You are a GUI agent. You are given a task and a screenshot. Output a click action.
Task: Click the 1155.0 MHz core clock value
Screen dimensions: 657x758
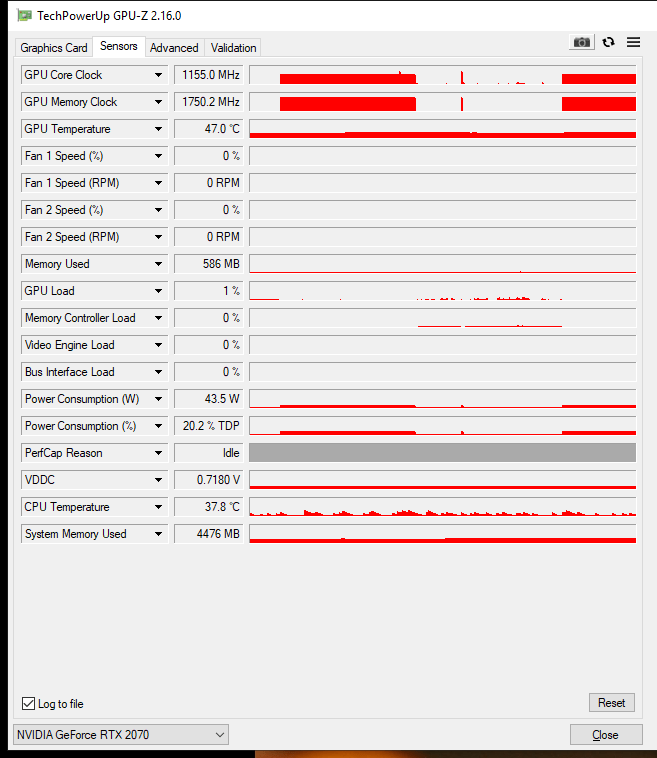pyautogui.click(x=209, y=75)
